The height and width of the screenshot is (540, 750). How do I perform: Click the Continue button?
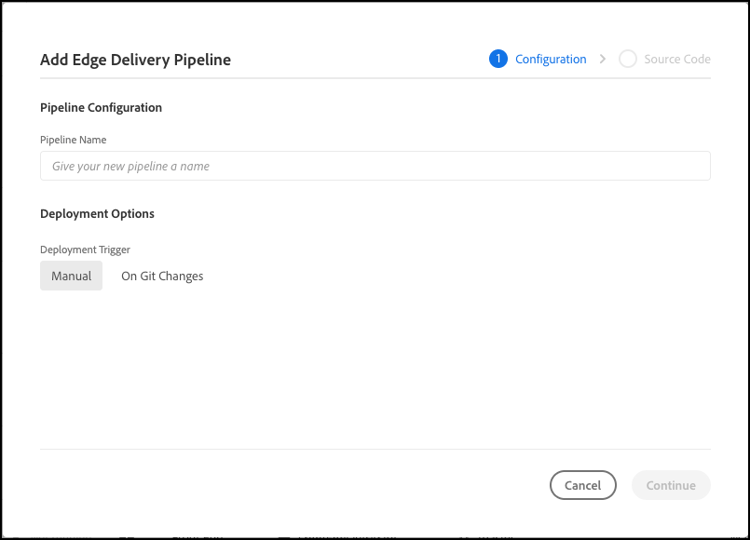670,485
